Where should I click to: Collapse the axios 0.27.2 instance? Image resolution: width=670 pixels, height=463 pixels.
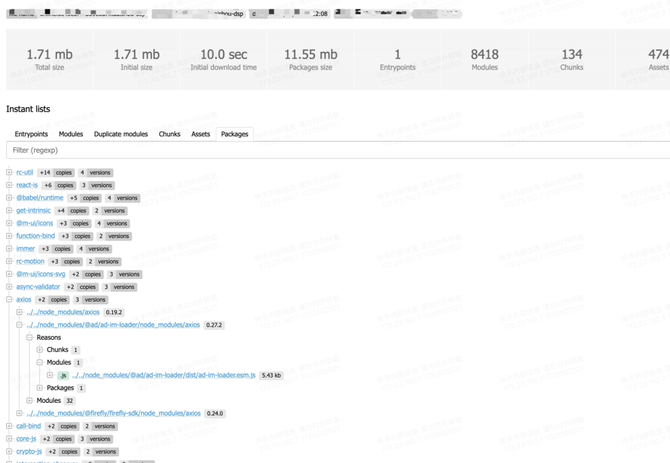tap(19, 325)
